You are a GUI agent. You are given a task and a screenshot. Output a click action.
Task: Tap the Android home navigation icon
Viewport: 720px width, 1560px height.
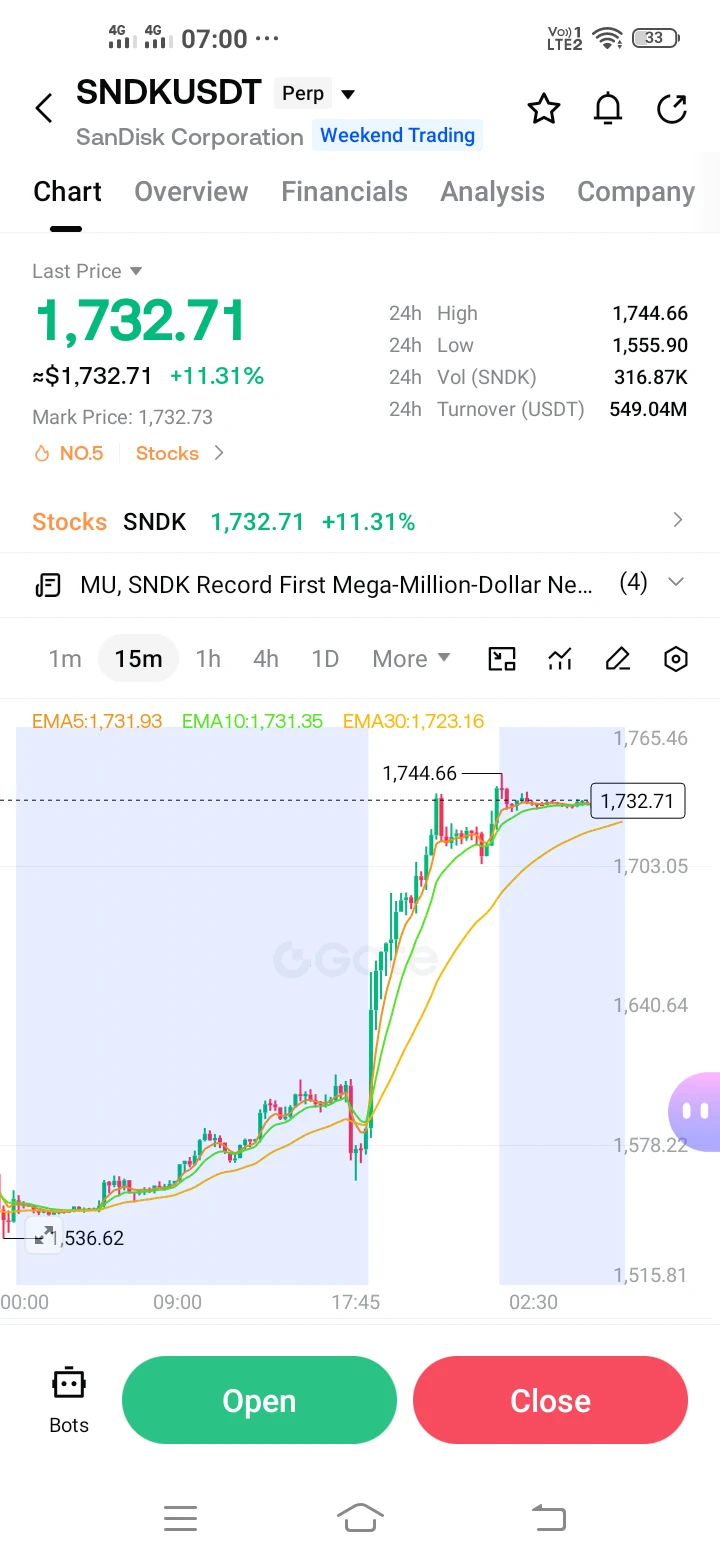(x=360, y=1519)
